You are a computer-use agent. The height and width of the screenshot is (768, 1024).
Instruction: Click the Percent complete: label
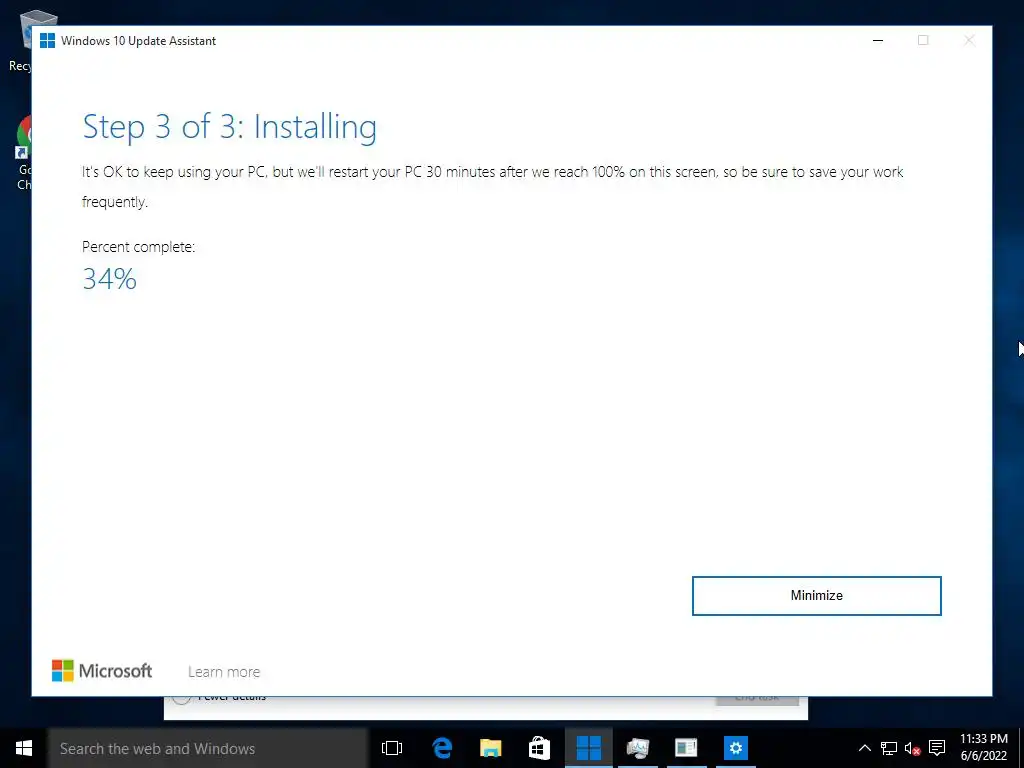tap(138, 247)
